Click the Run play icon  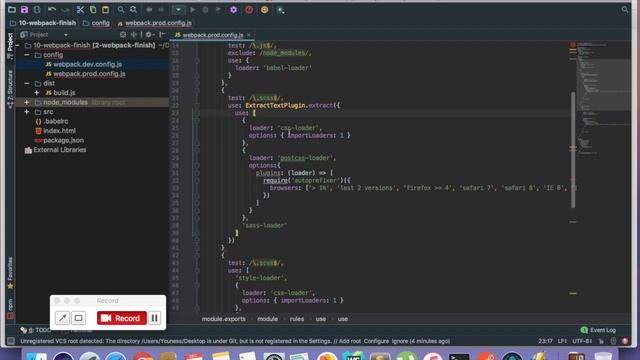click(193, 10)
